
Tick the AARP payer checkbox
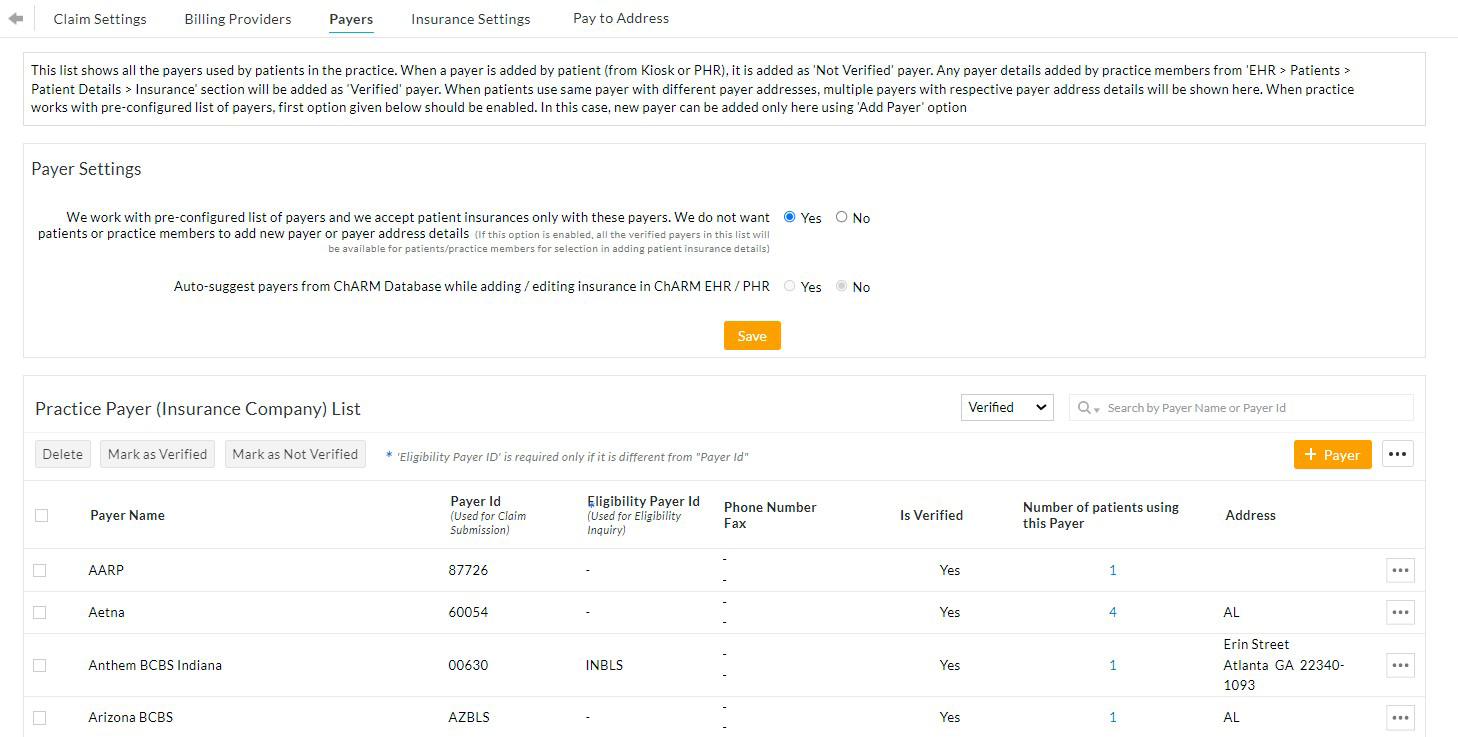pos(40,570)
